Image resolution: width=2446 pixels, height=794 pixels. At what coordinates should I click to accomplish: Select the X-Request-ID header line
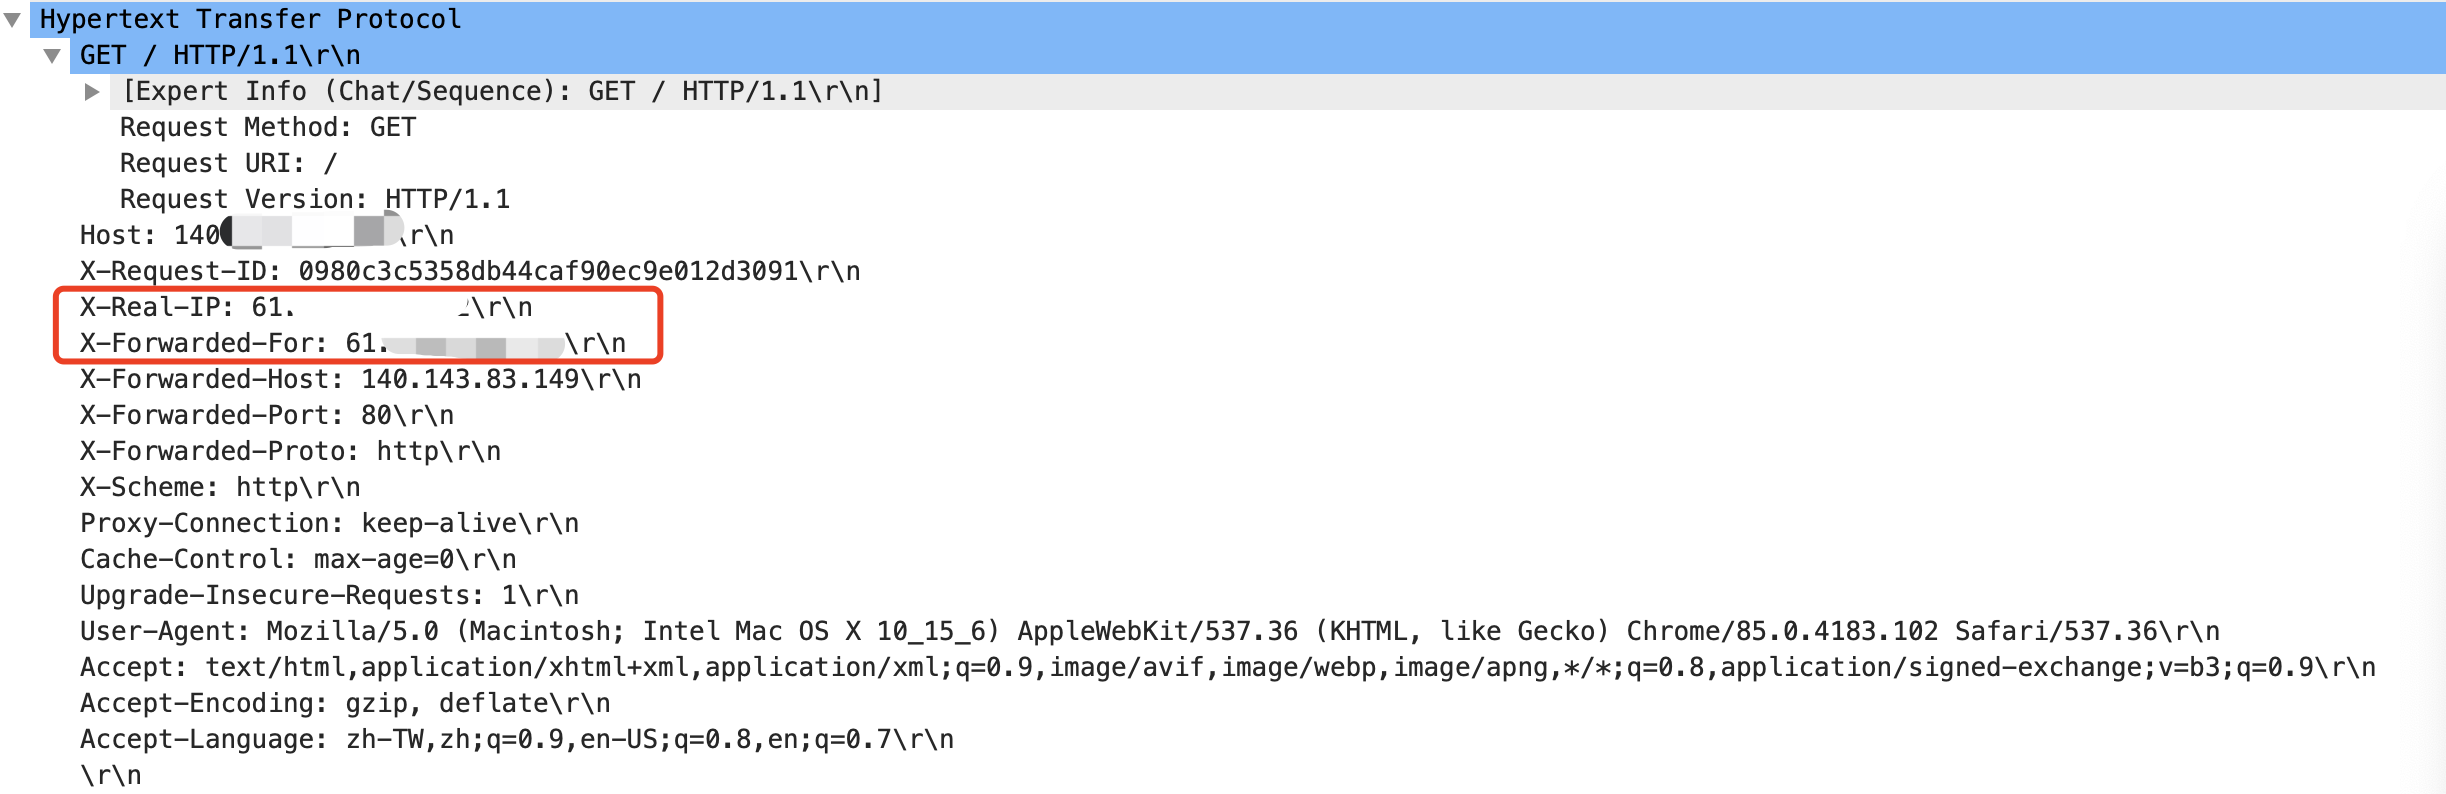(x=469, y=271)
